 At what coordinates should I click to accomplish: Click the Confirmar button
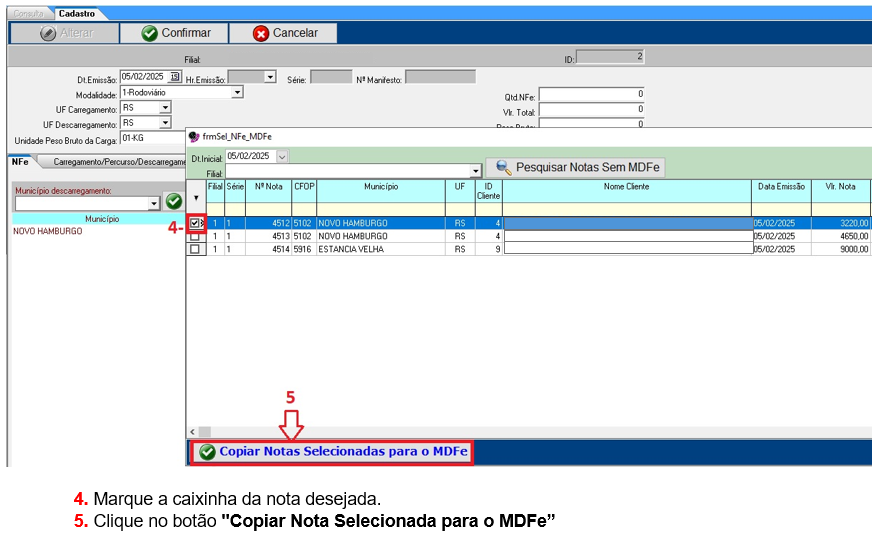175,33
